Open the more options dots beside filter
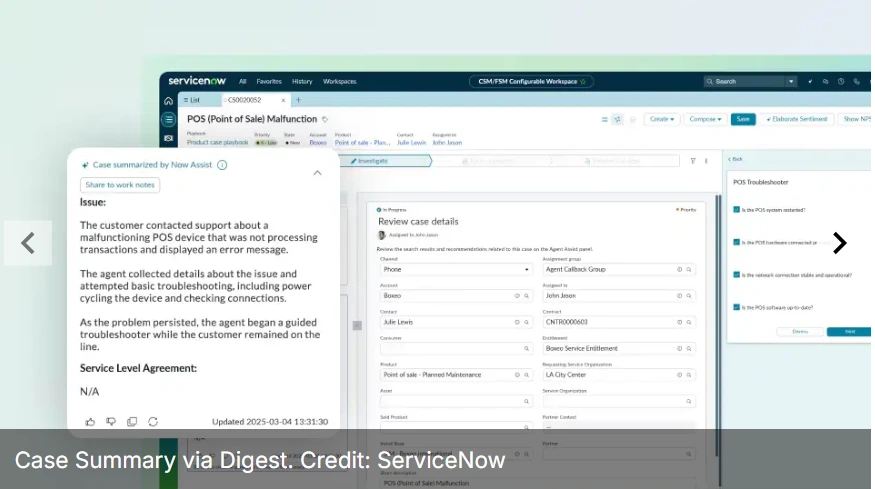The image size is (875, 489). [706, 161]
